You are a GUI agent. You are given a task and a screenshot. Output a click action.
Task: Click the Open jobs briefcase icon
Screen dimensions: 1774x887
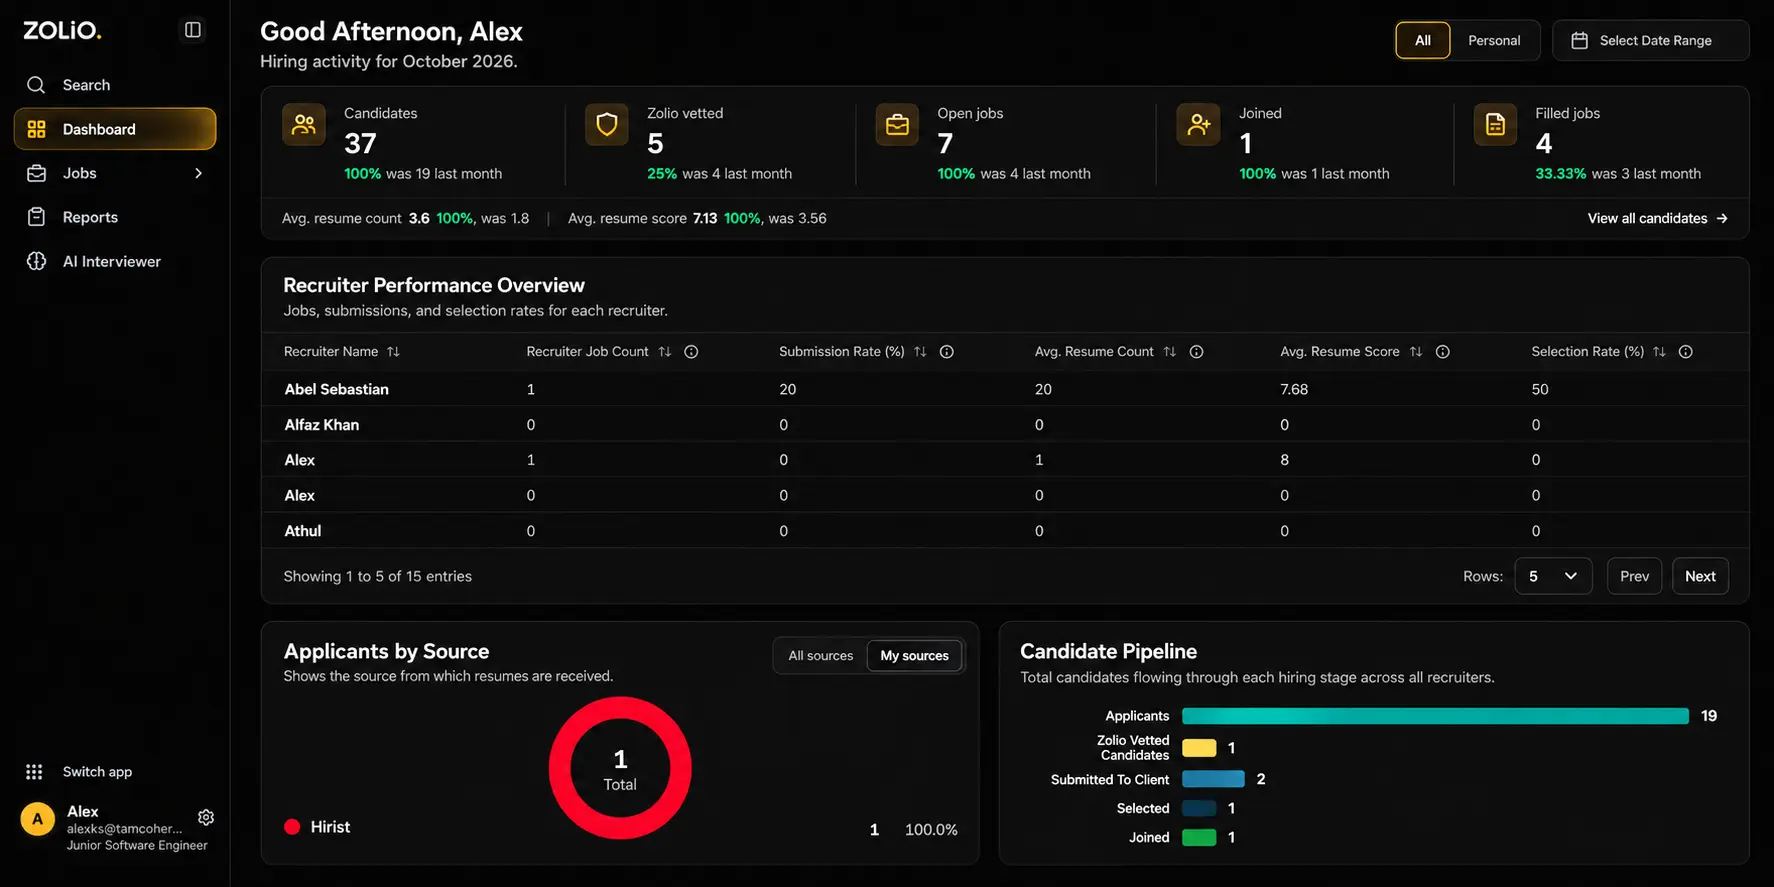pos(897,125)
